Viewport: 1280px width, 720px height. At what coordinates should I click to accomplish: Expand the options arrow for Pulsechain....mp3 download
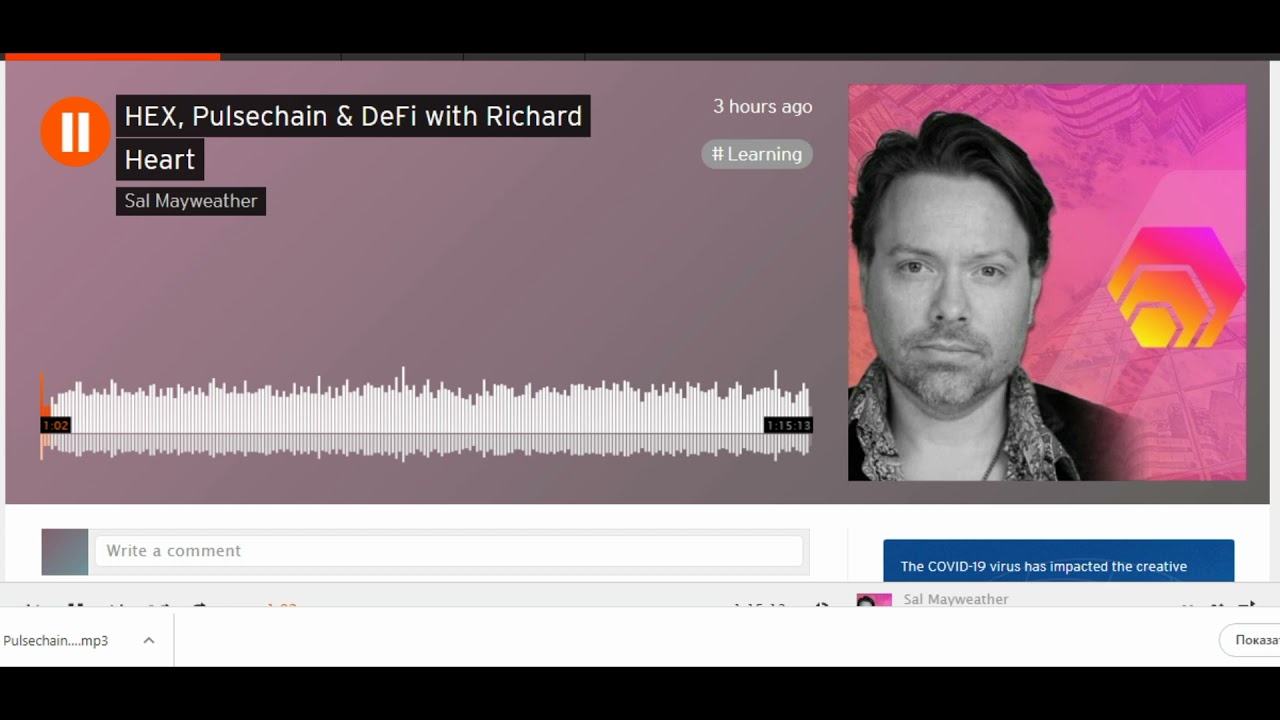click(149, 640)
